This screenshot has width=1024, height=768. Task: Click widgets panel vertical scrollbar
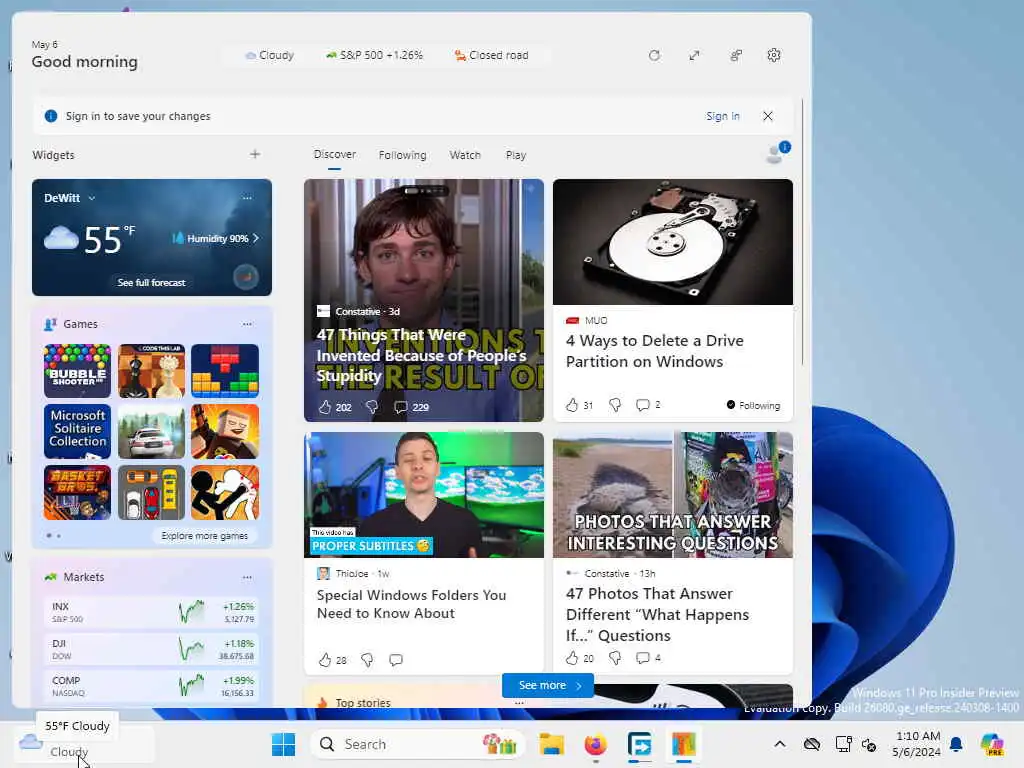803,232
